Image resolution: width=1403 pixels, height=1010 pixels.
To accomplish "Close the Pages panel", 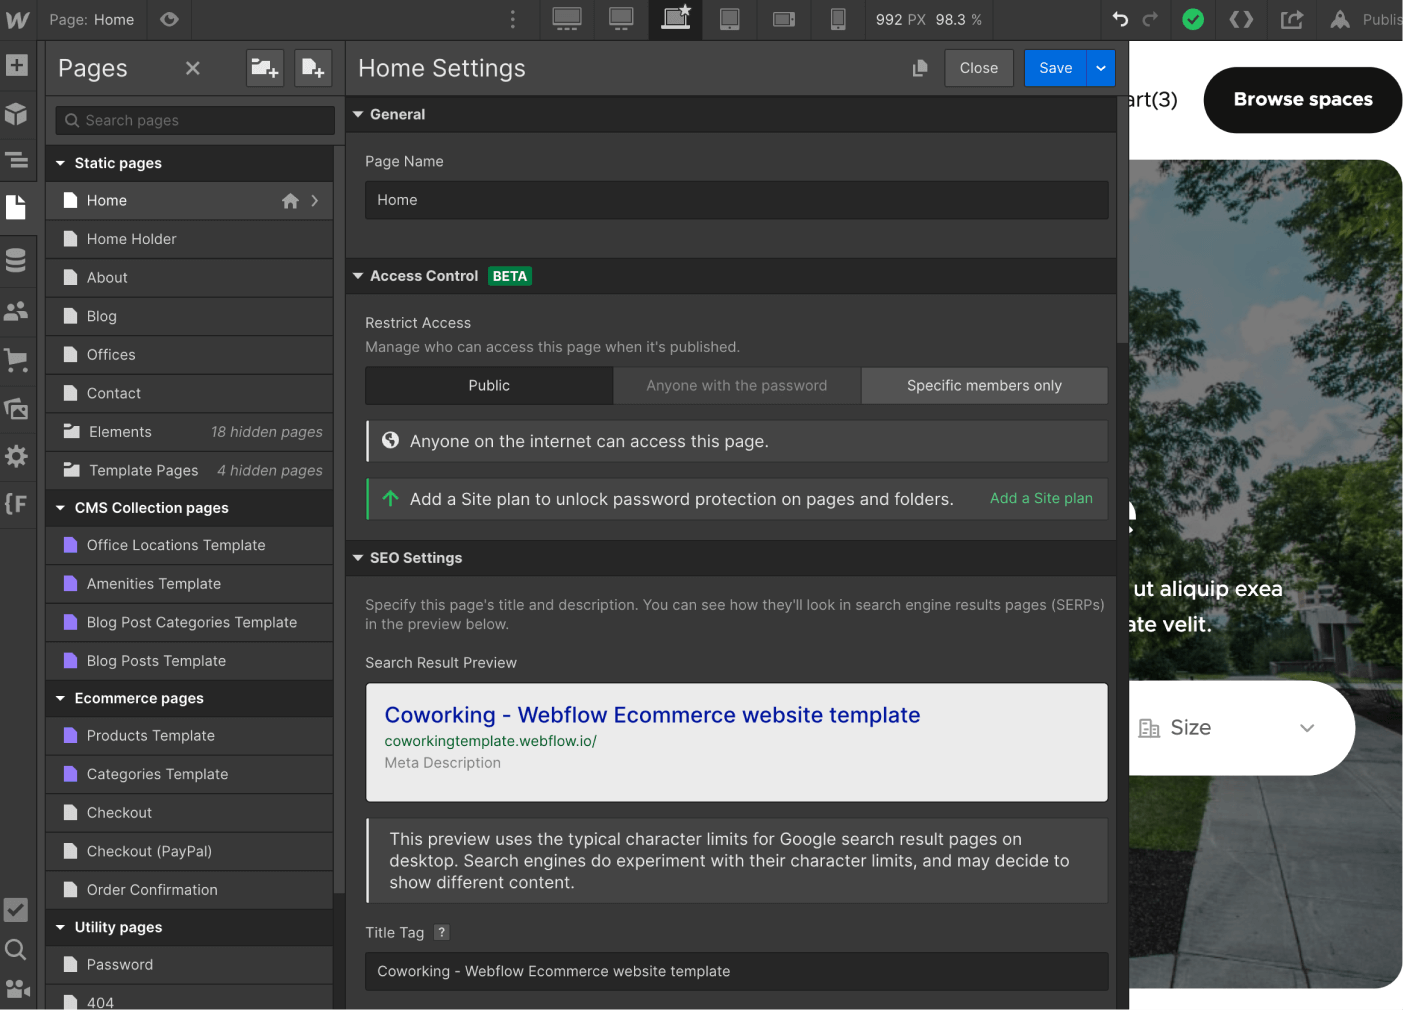I will click(193, 68).
